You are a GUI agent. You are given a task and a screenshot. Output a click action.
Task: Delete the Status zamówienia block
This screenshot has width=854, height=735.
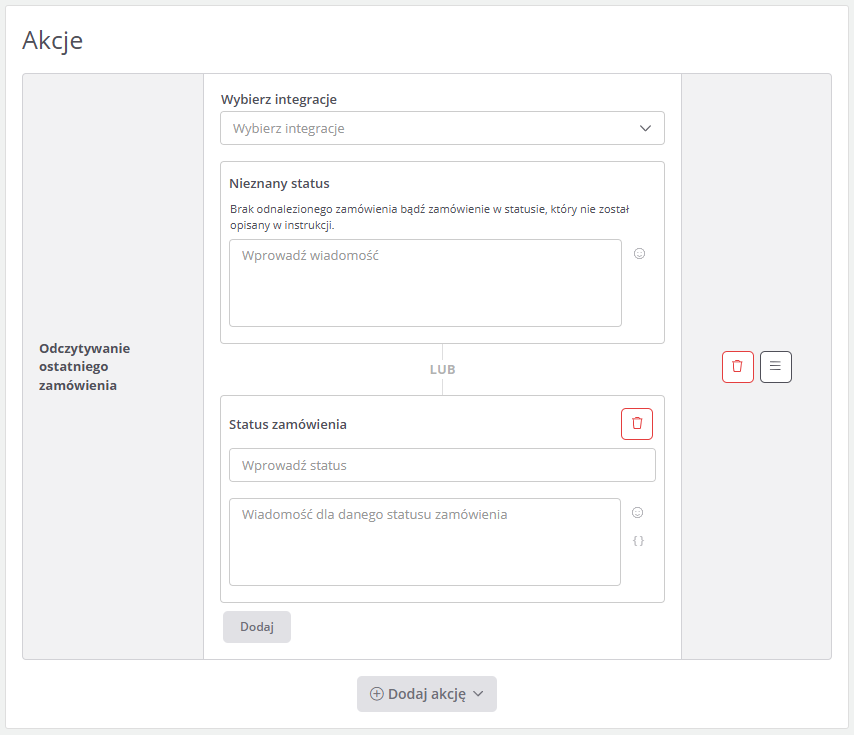[637, 424]
